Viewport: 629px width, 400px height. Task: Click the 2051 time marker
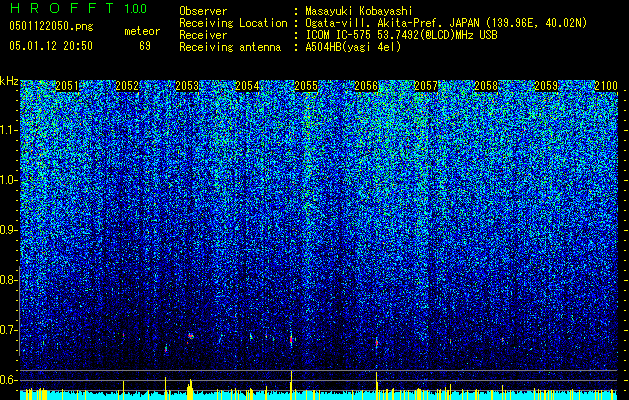pos(67,86)
